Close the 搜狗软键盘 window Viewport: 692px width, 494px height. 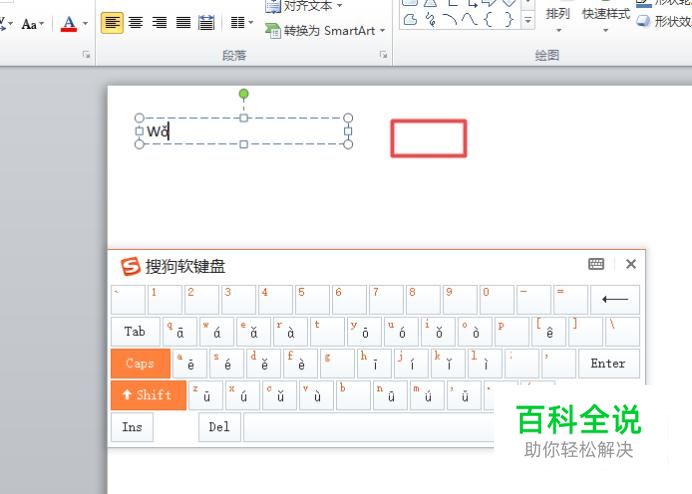(631, 264)
